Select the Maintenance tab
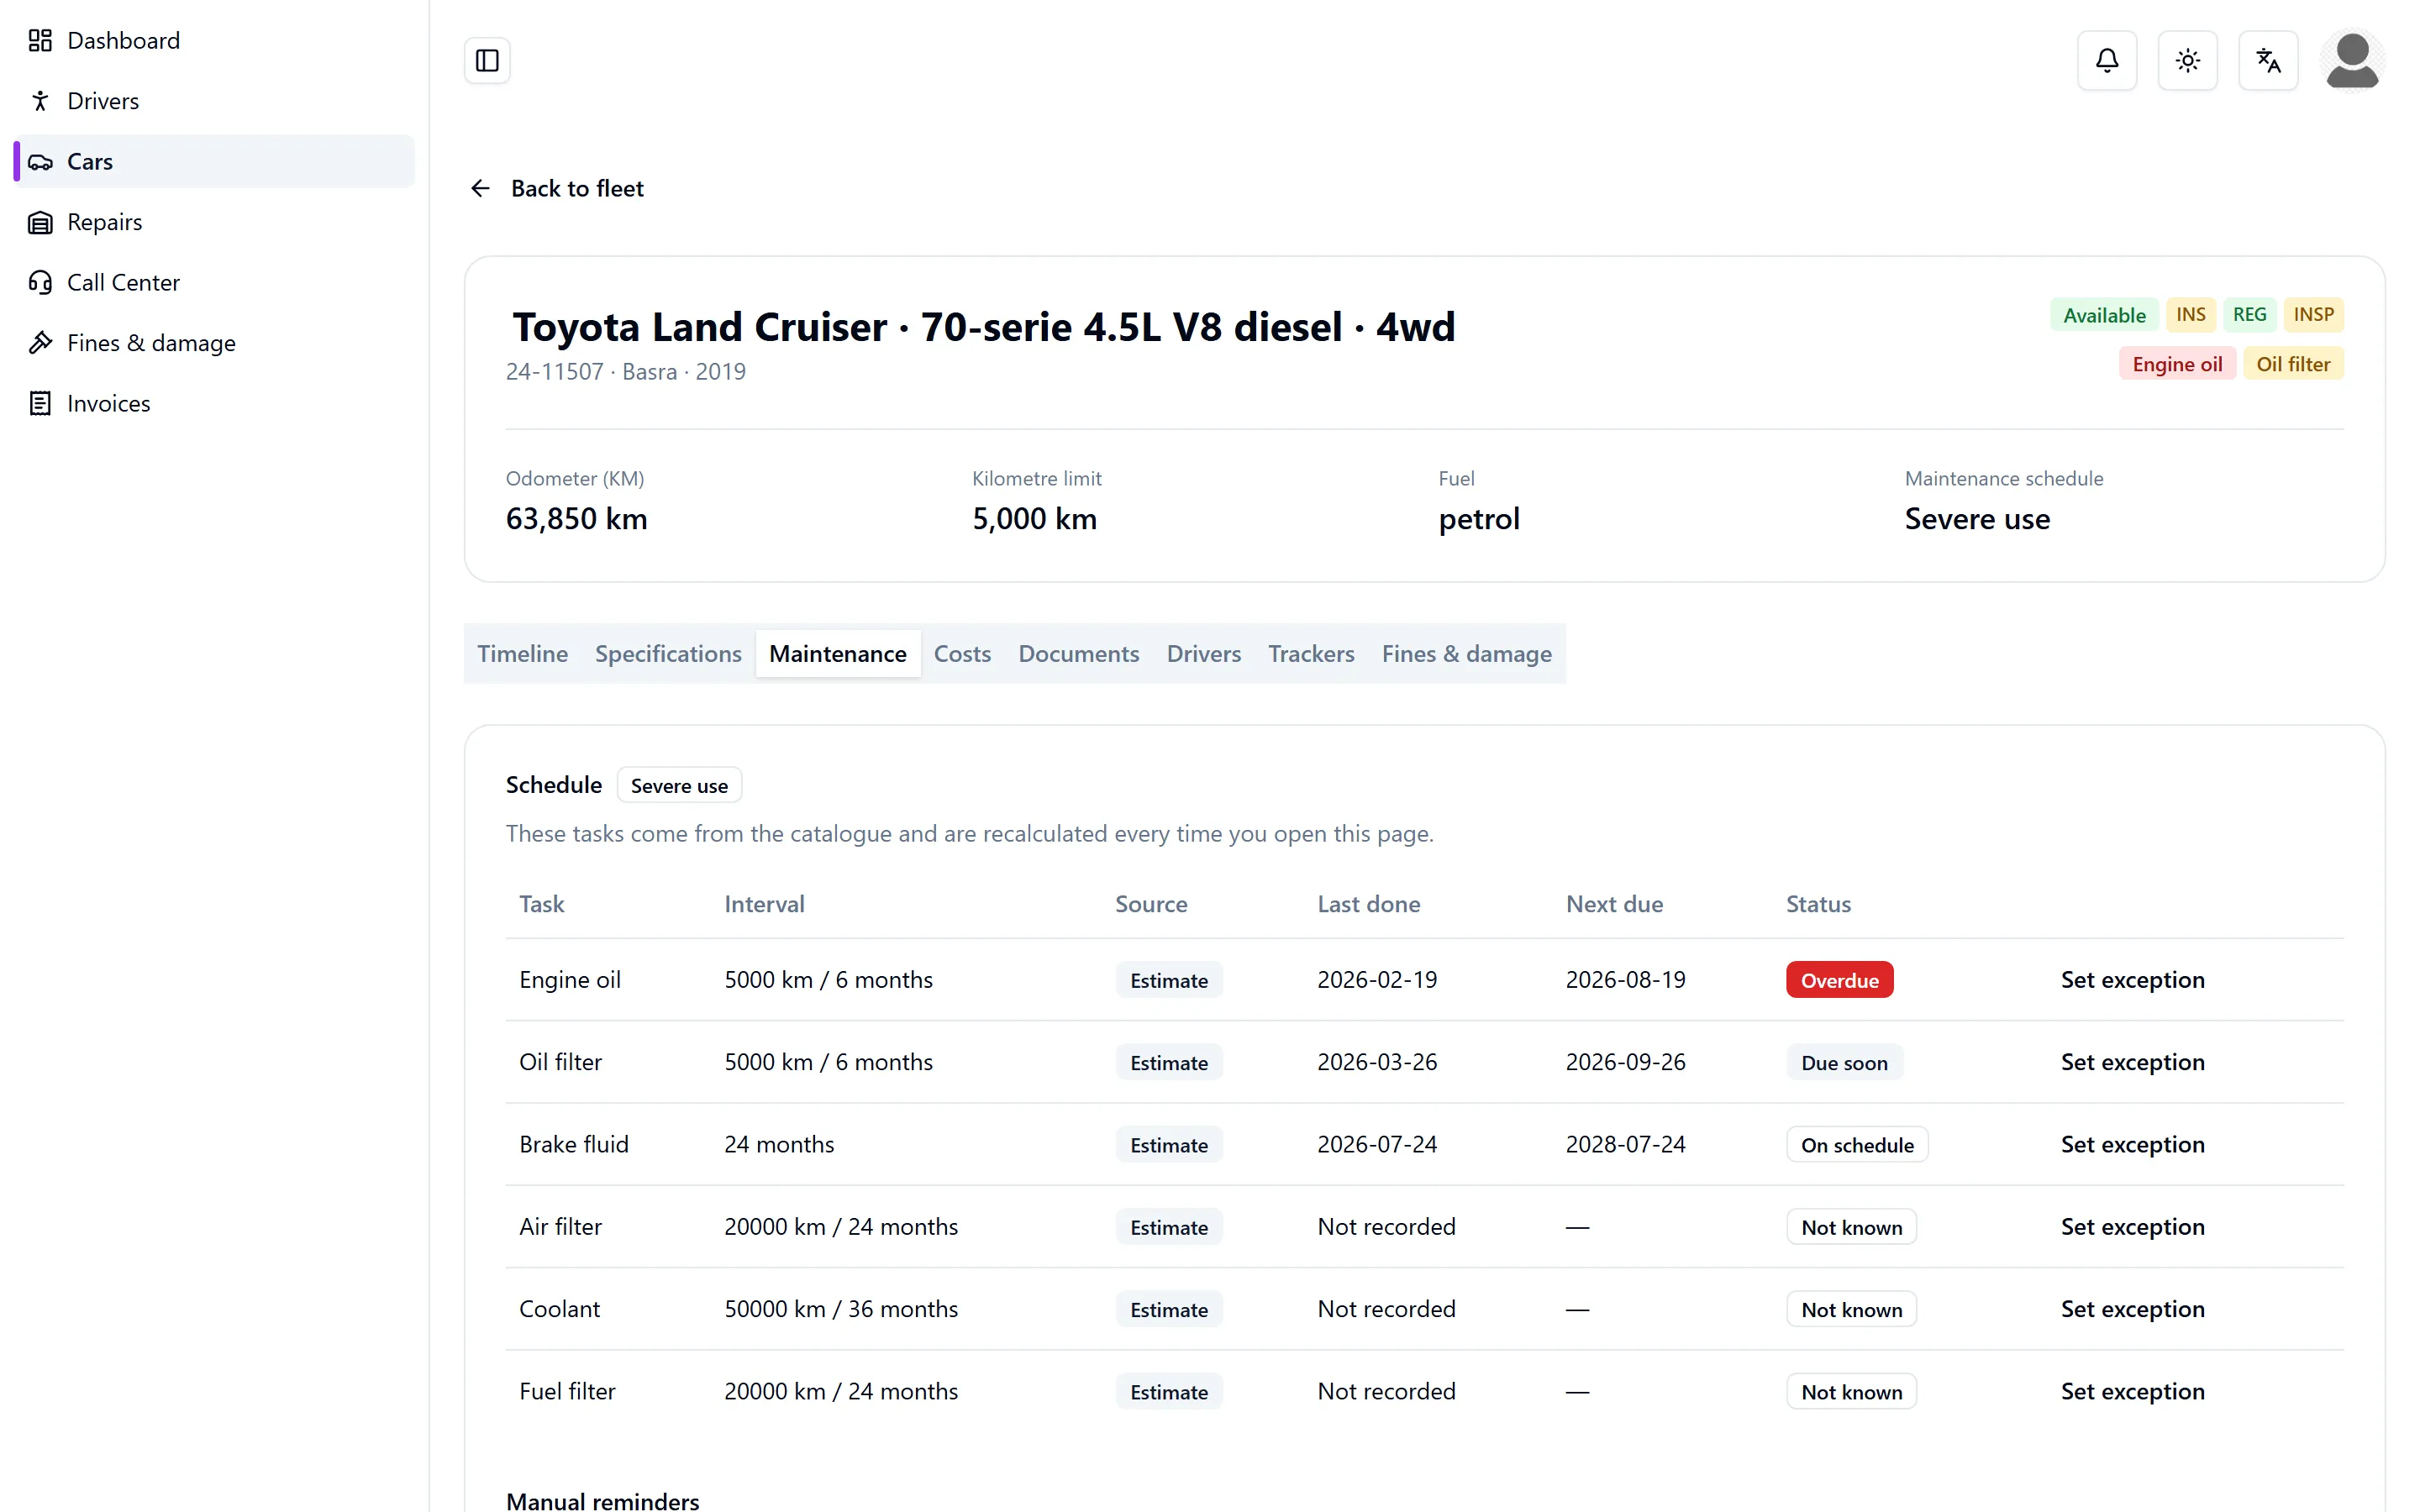Screen dimensions: 2420x1512 (x=838, y=654)
